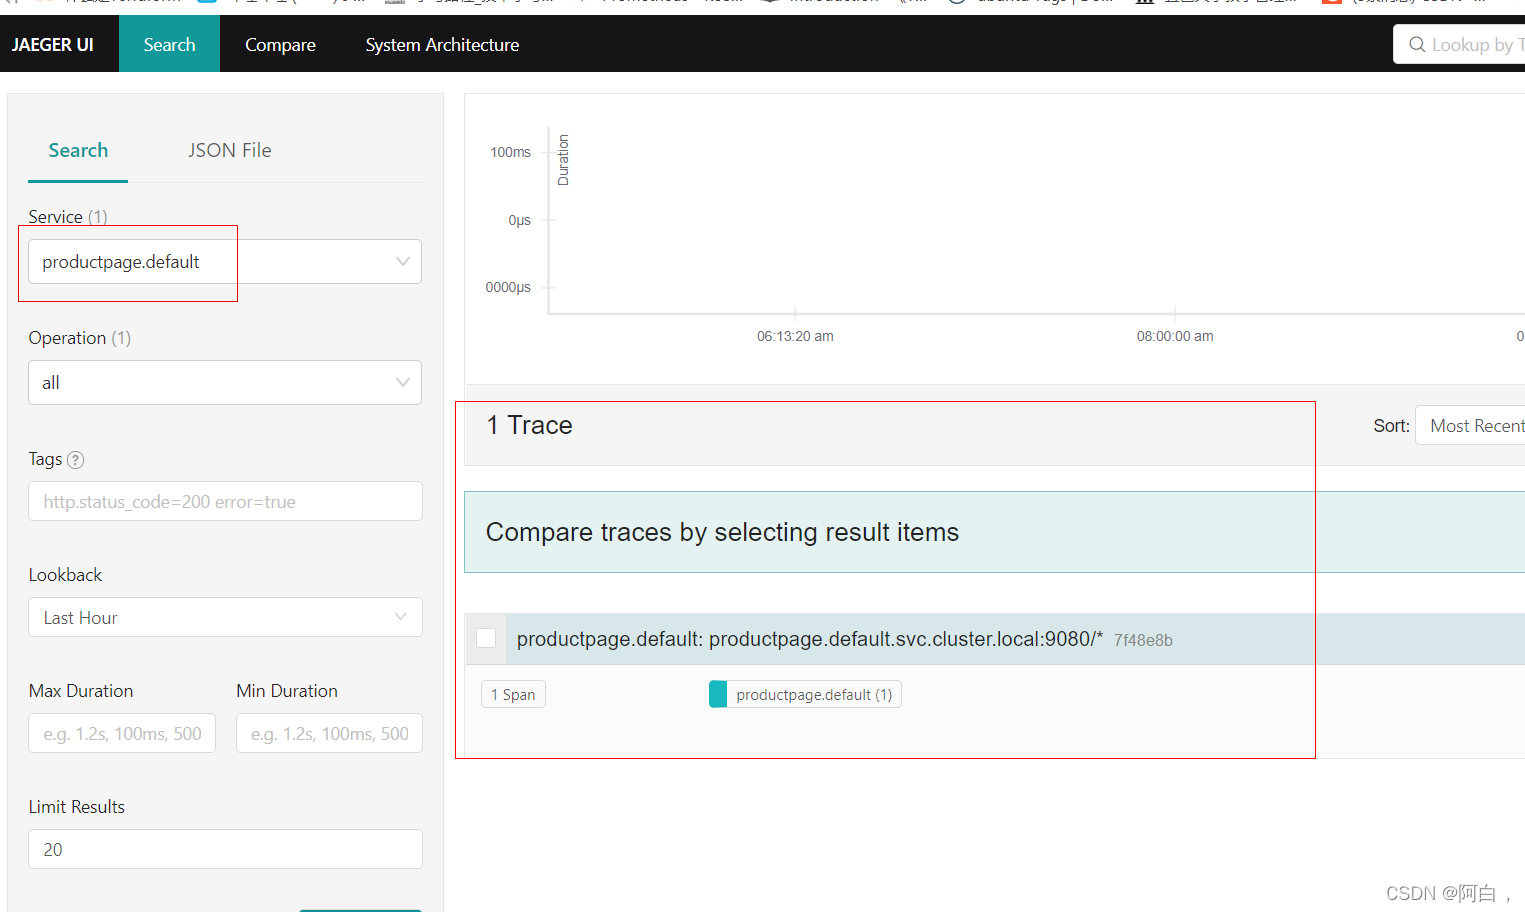Click the trace ID 7f48e8b
This screenshot has height=912, width=1525.
tap(1143, 640)
